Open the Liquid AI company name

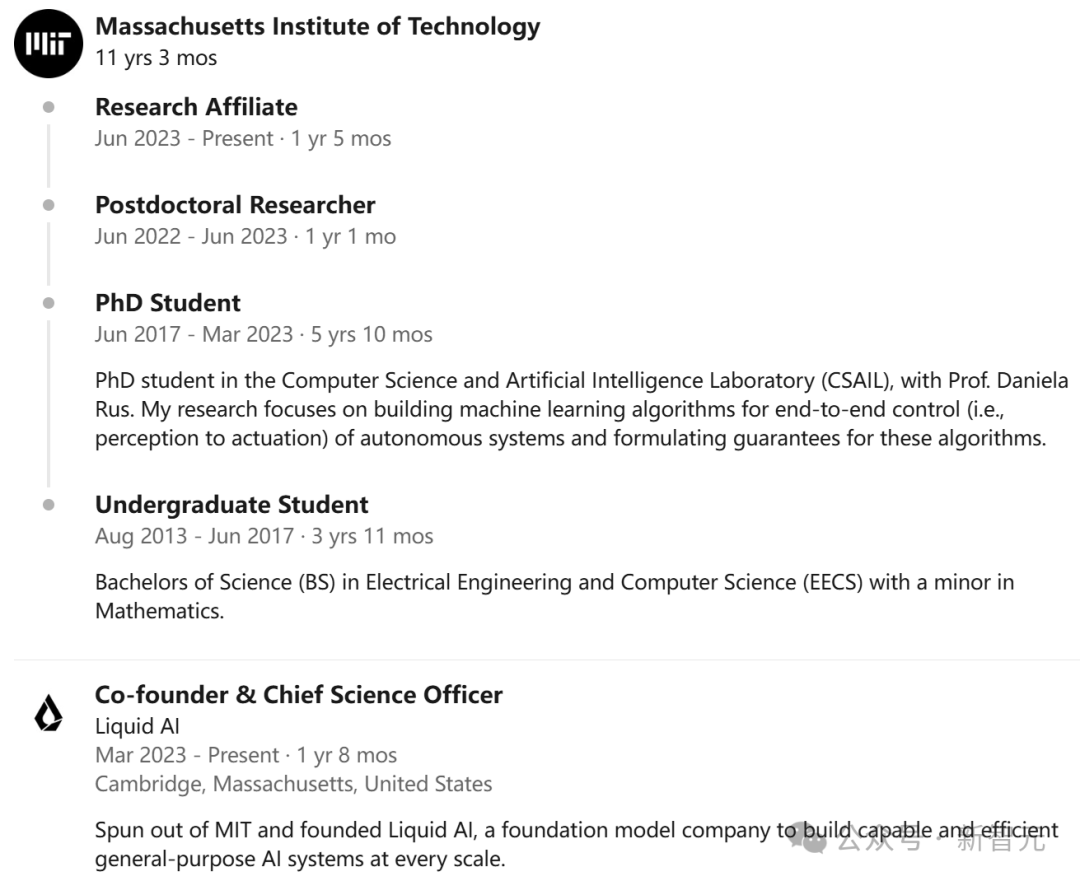(x=137, y=726)
